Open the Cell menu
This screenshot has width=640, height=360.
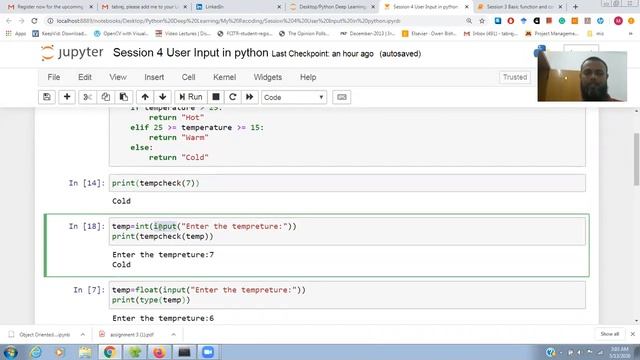[x=188, y=77]
